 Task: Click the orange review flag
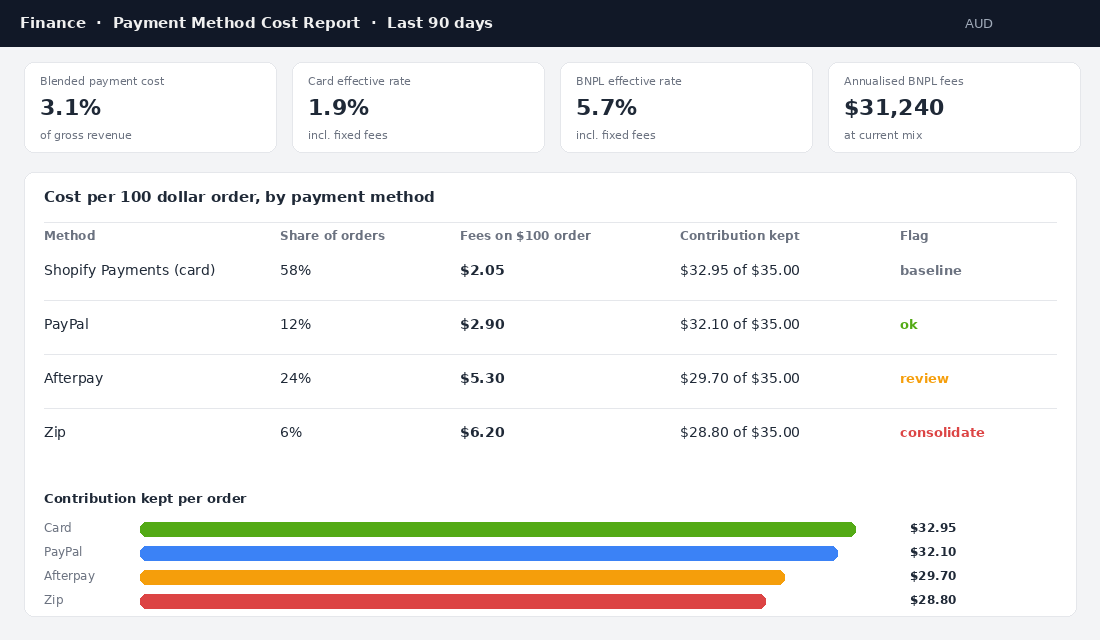(924, 378)
